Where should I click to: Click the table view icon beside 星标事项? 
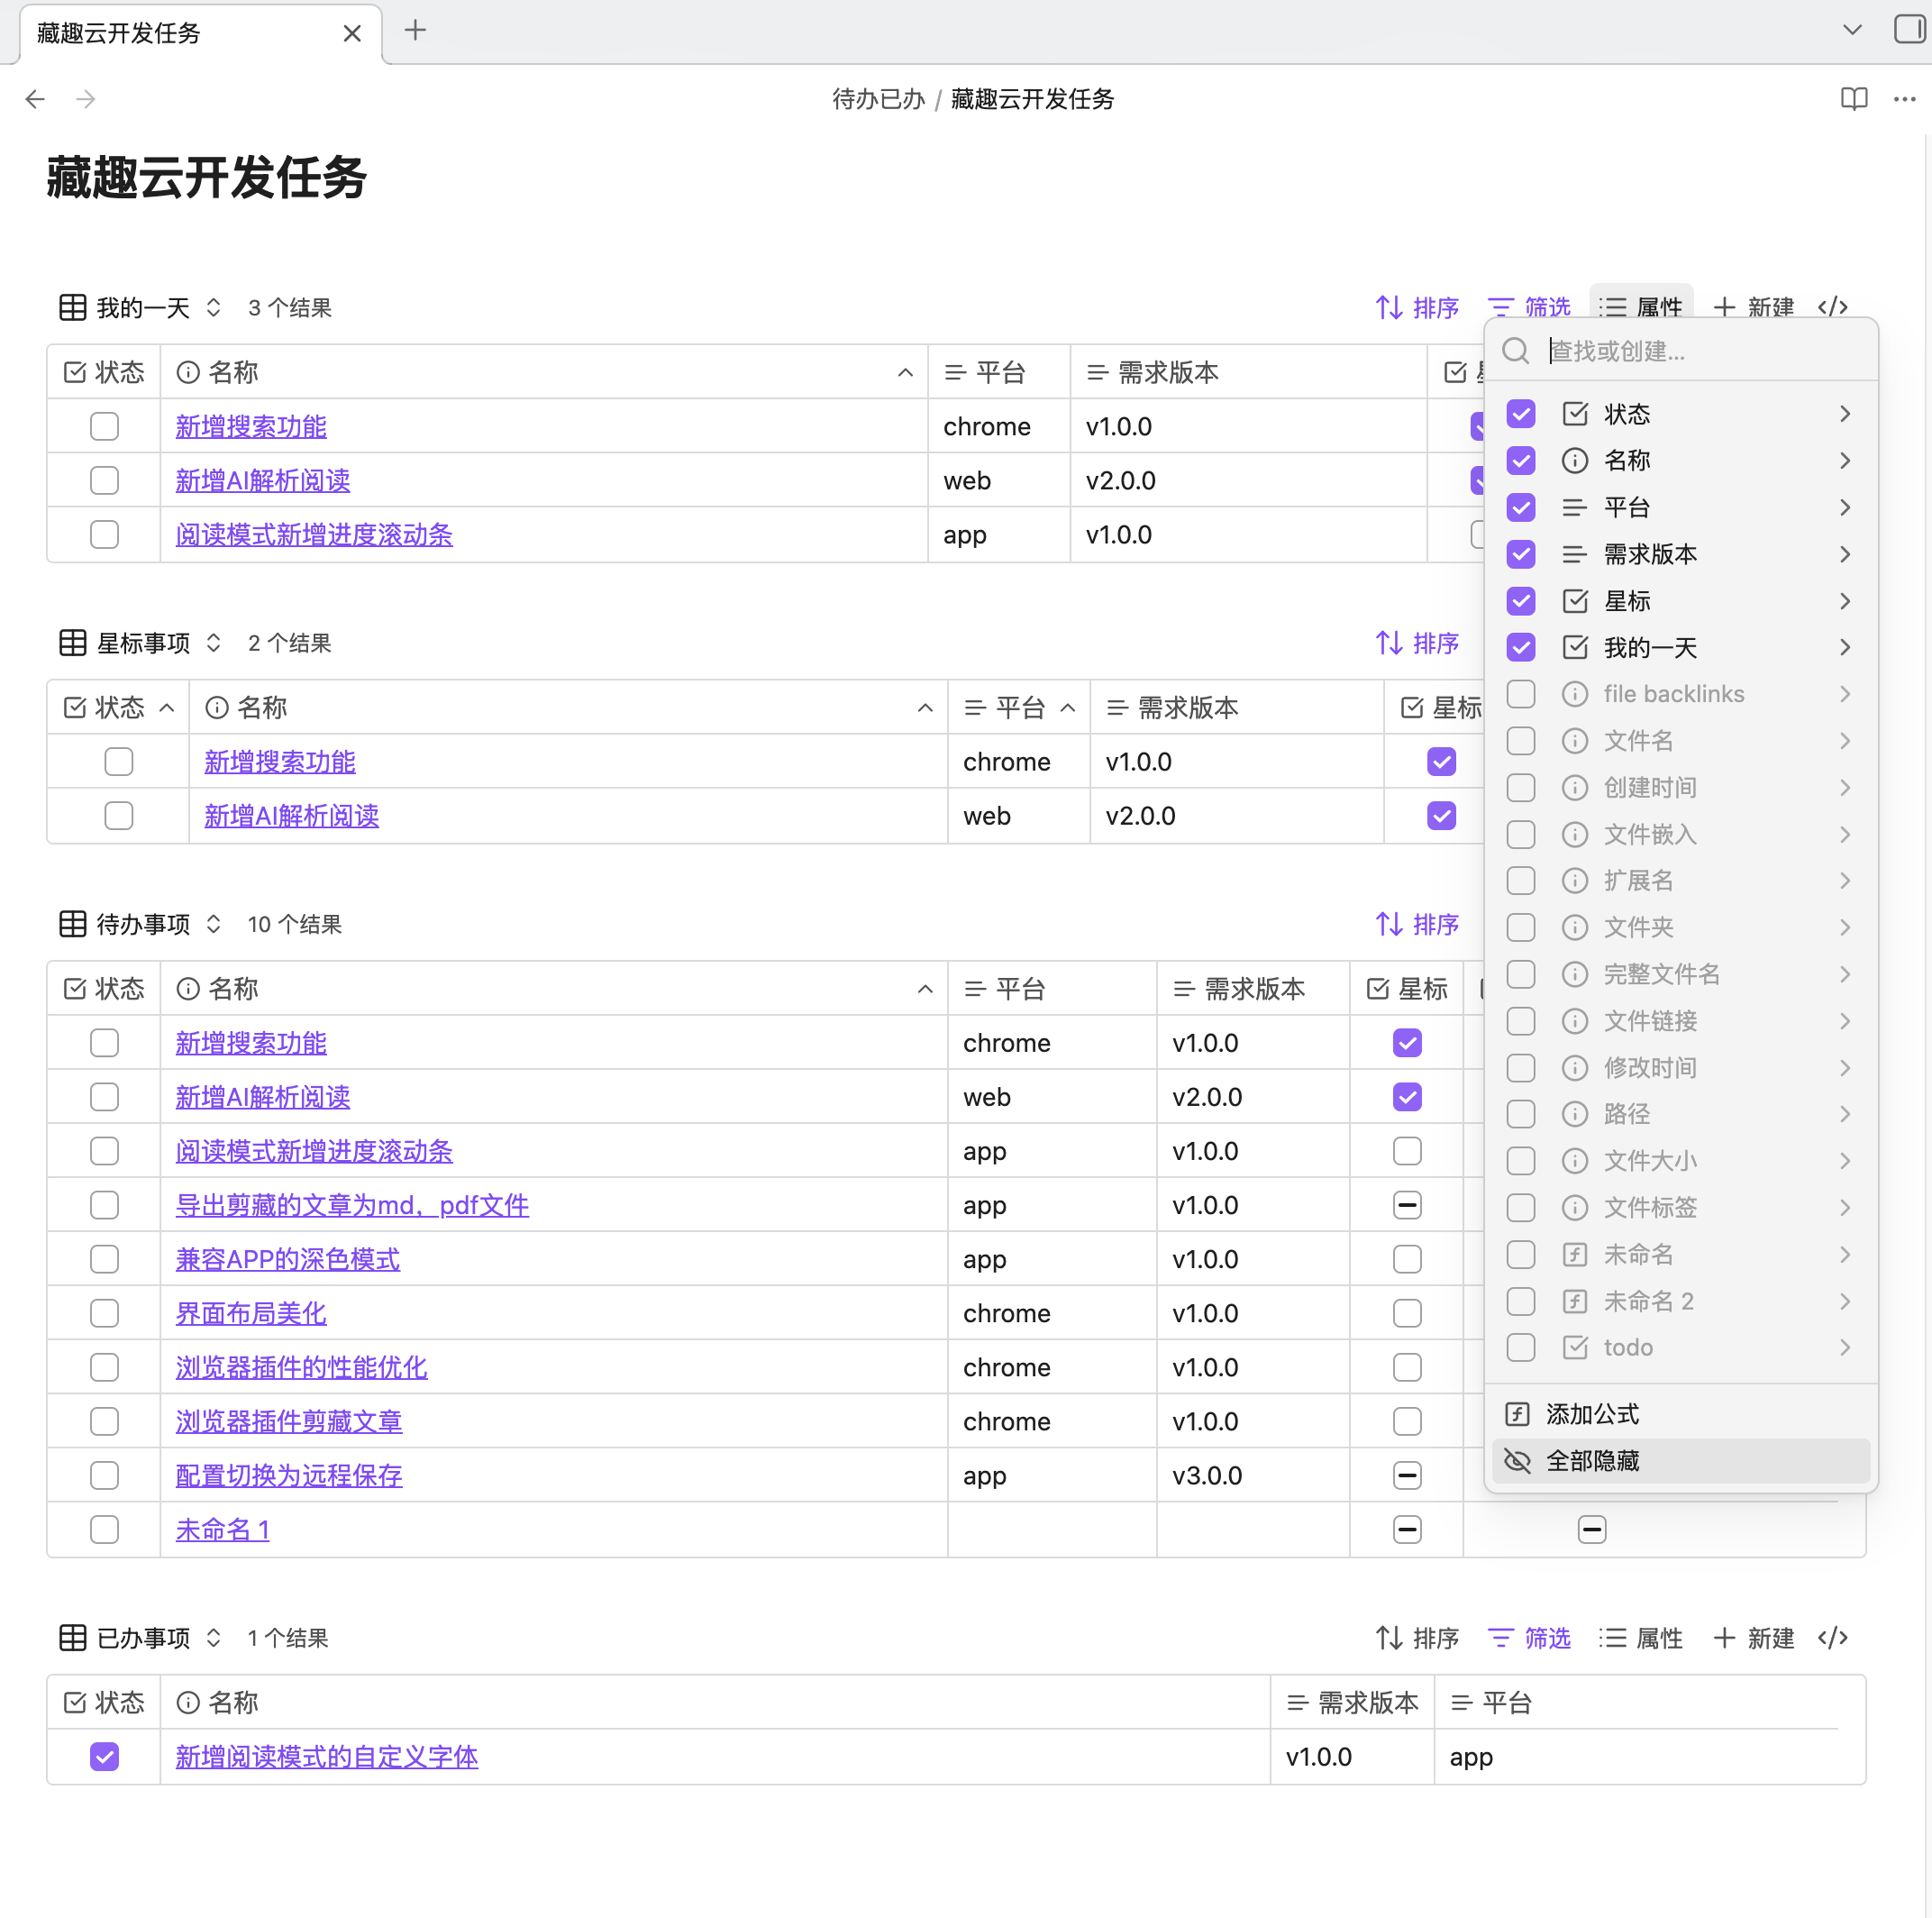[x=73, y=643]
